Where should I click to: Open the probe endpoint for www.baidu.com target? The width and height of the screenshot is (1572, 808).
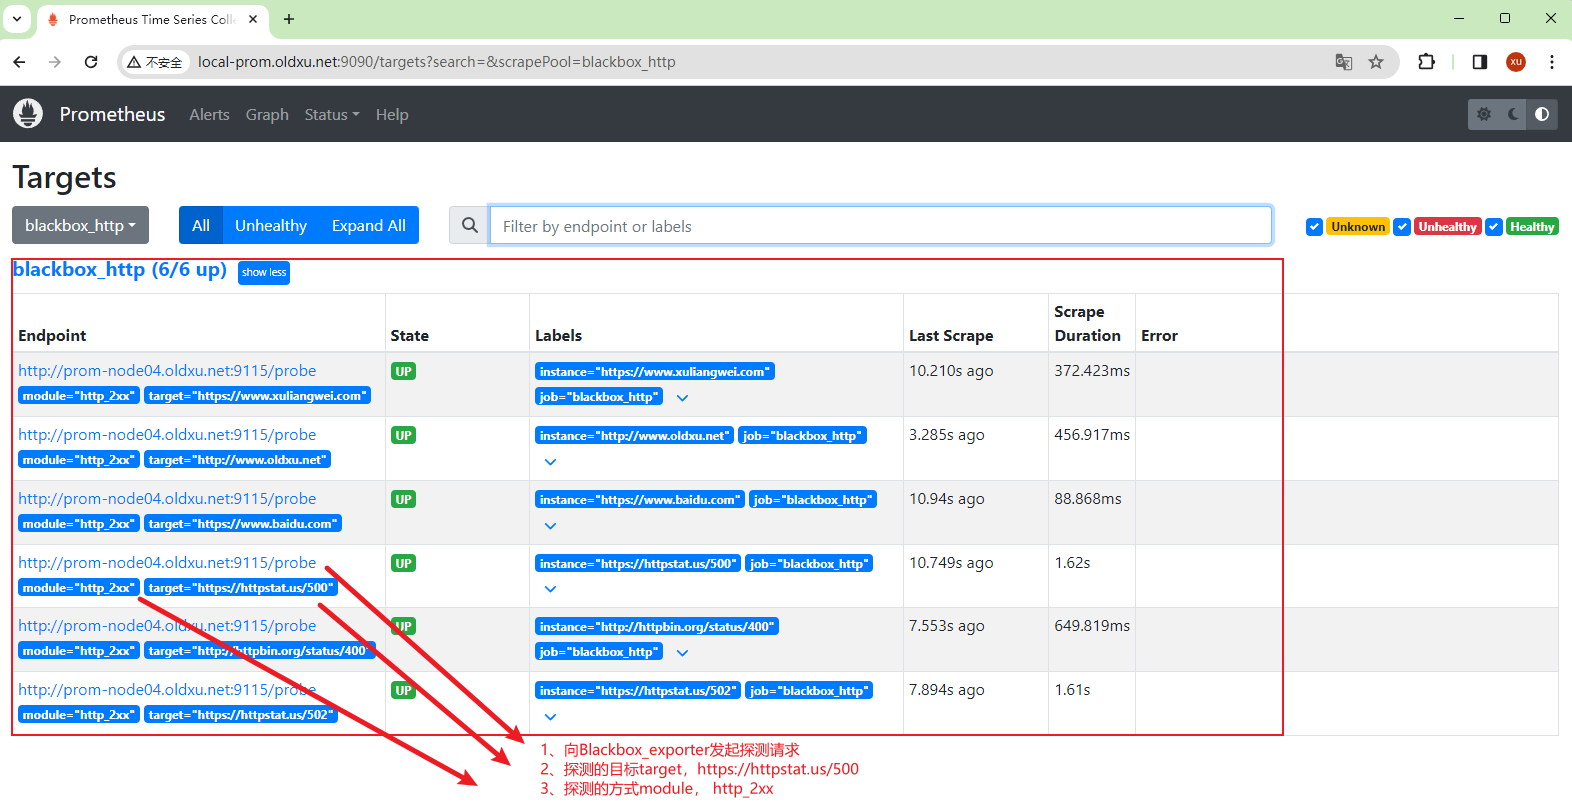click(167, 499)
